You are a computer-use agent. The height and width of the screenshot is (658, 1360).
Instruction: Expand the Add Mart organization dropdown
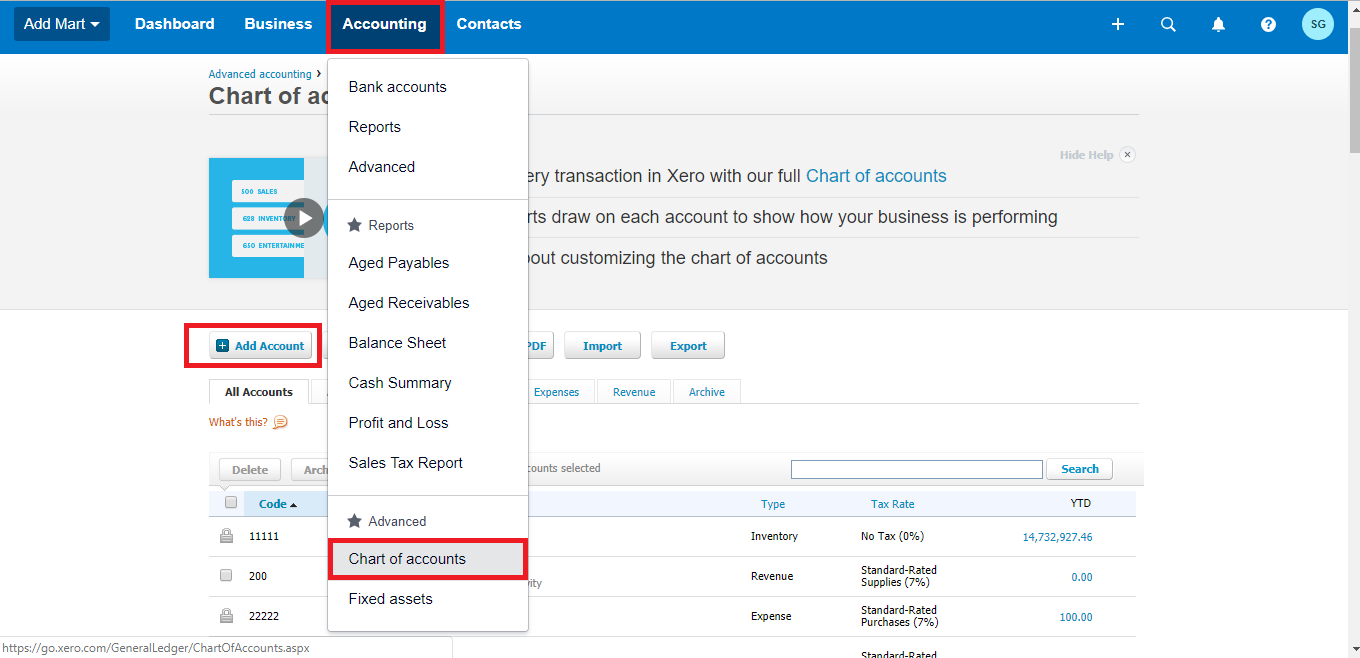point(61,24)
